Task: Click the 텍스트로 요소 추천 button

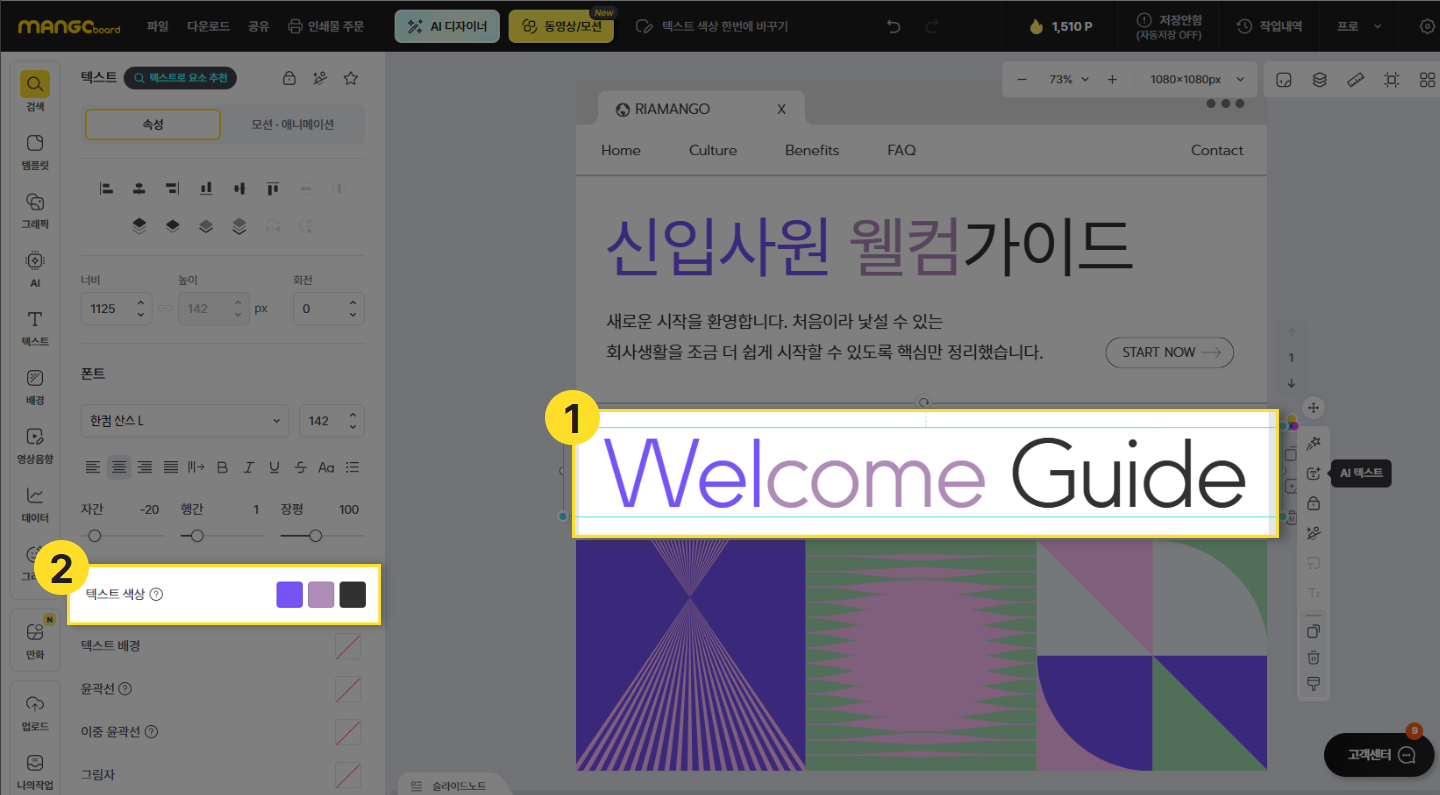Action: (x=180, y=78)
